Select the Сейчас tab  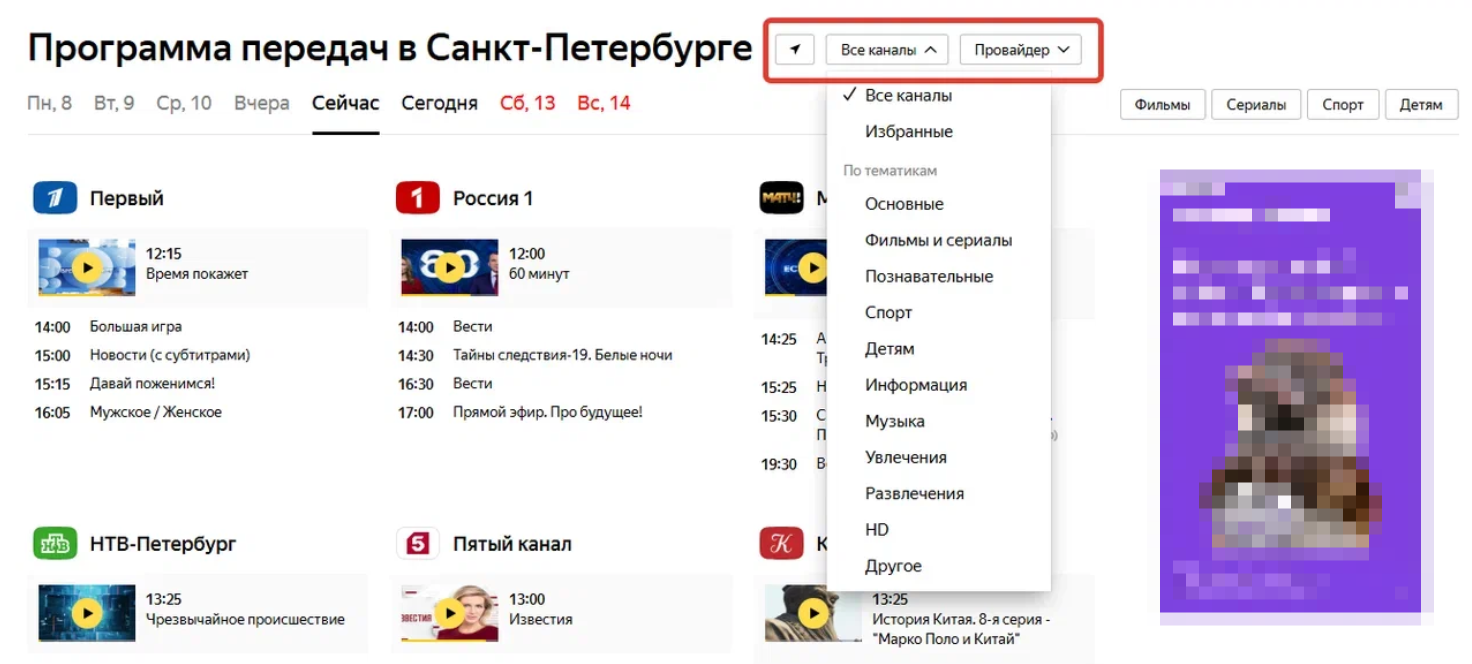tap(345, 103)
